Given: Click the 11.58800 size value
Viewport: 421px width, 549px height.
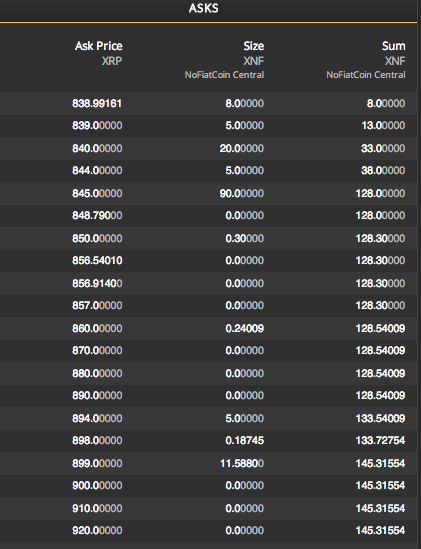Looking at the screenshot, I should coord(242,464).
